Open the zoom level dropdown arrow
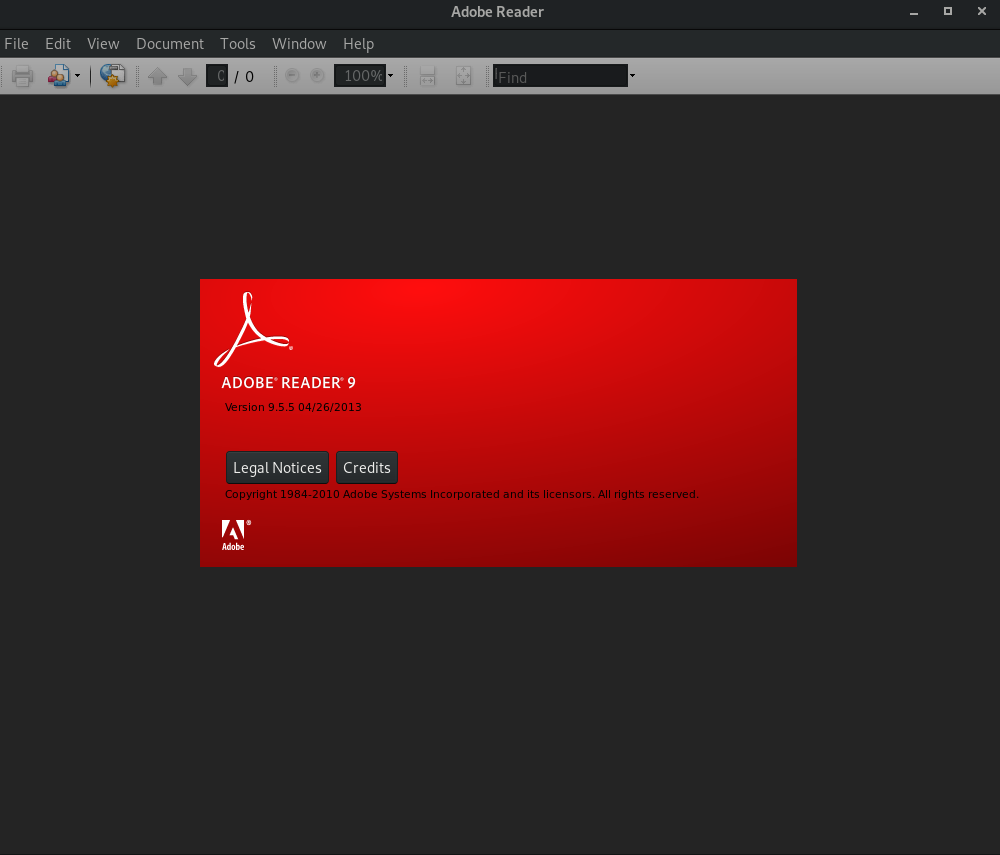The width and height of the screenshot is (1000, 855). tap(390, 76)
